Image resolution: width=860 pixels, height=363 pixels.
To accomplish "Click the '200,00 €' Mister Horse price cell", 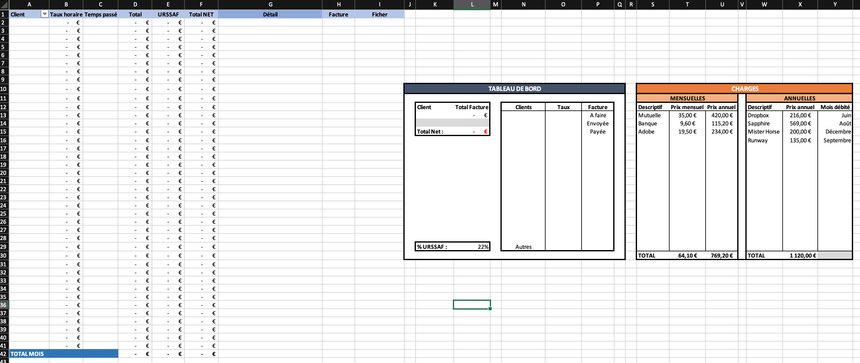I will [800, 132].
